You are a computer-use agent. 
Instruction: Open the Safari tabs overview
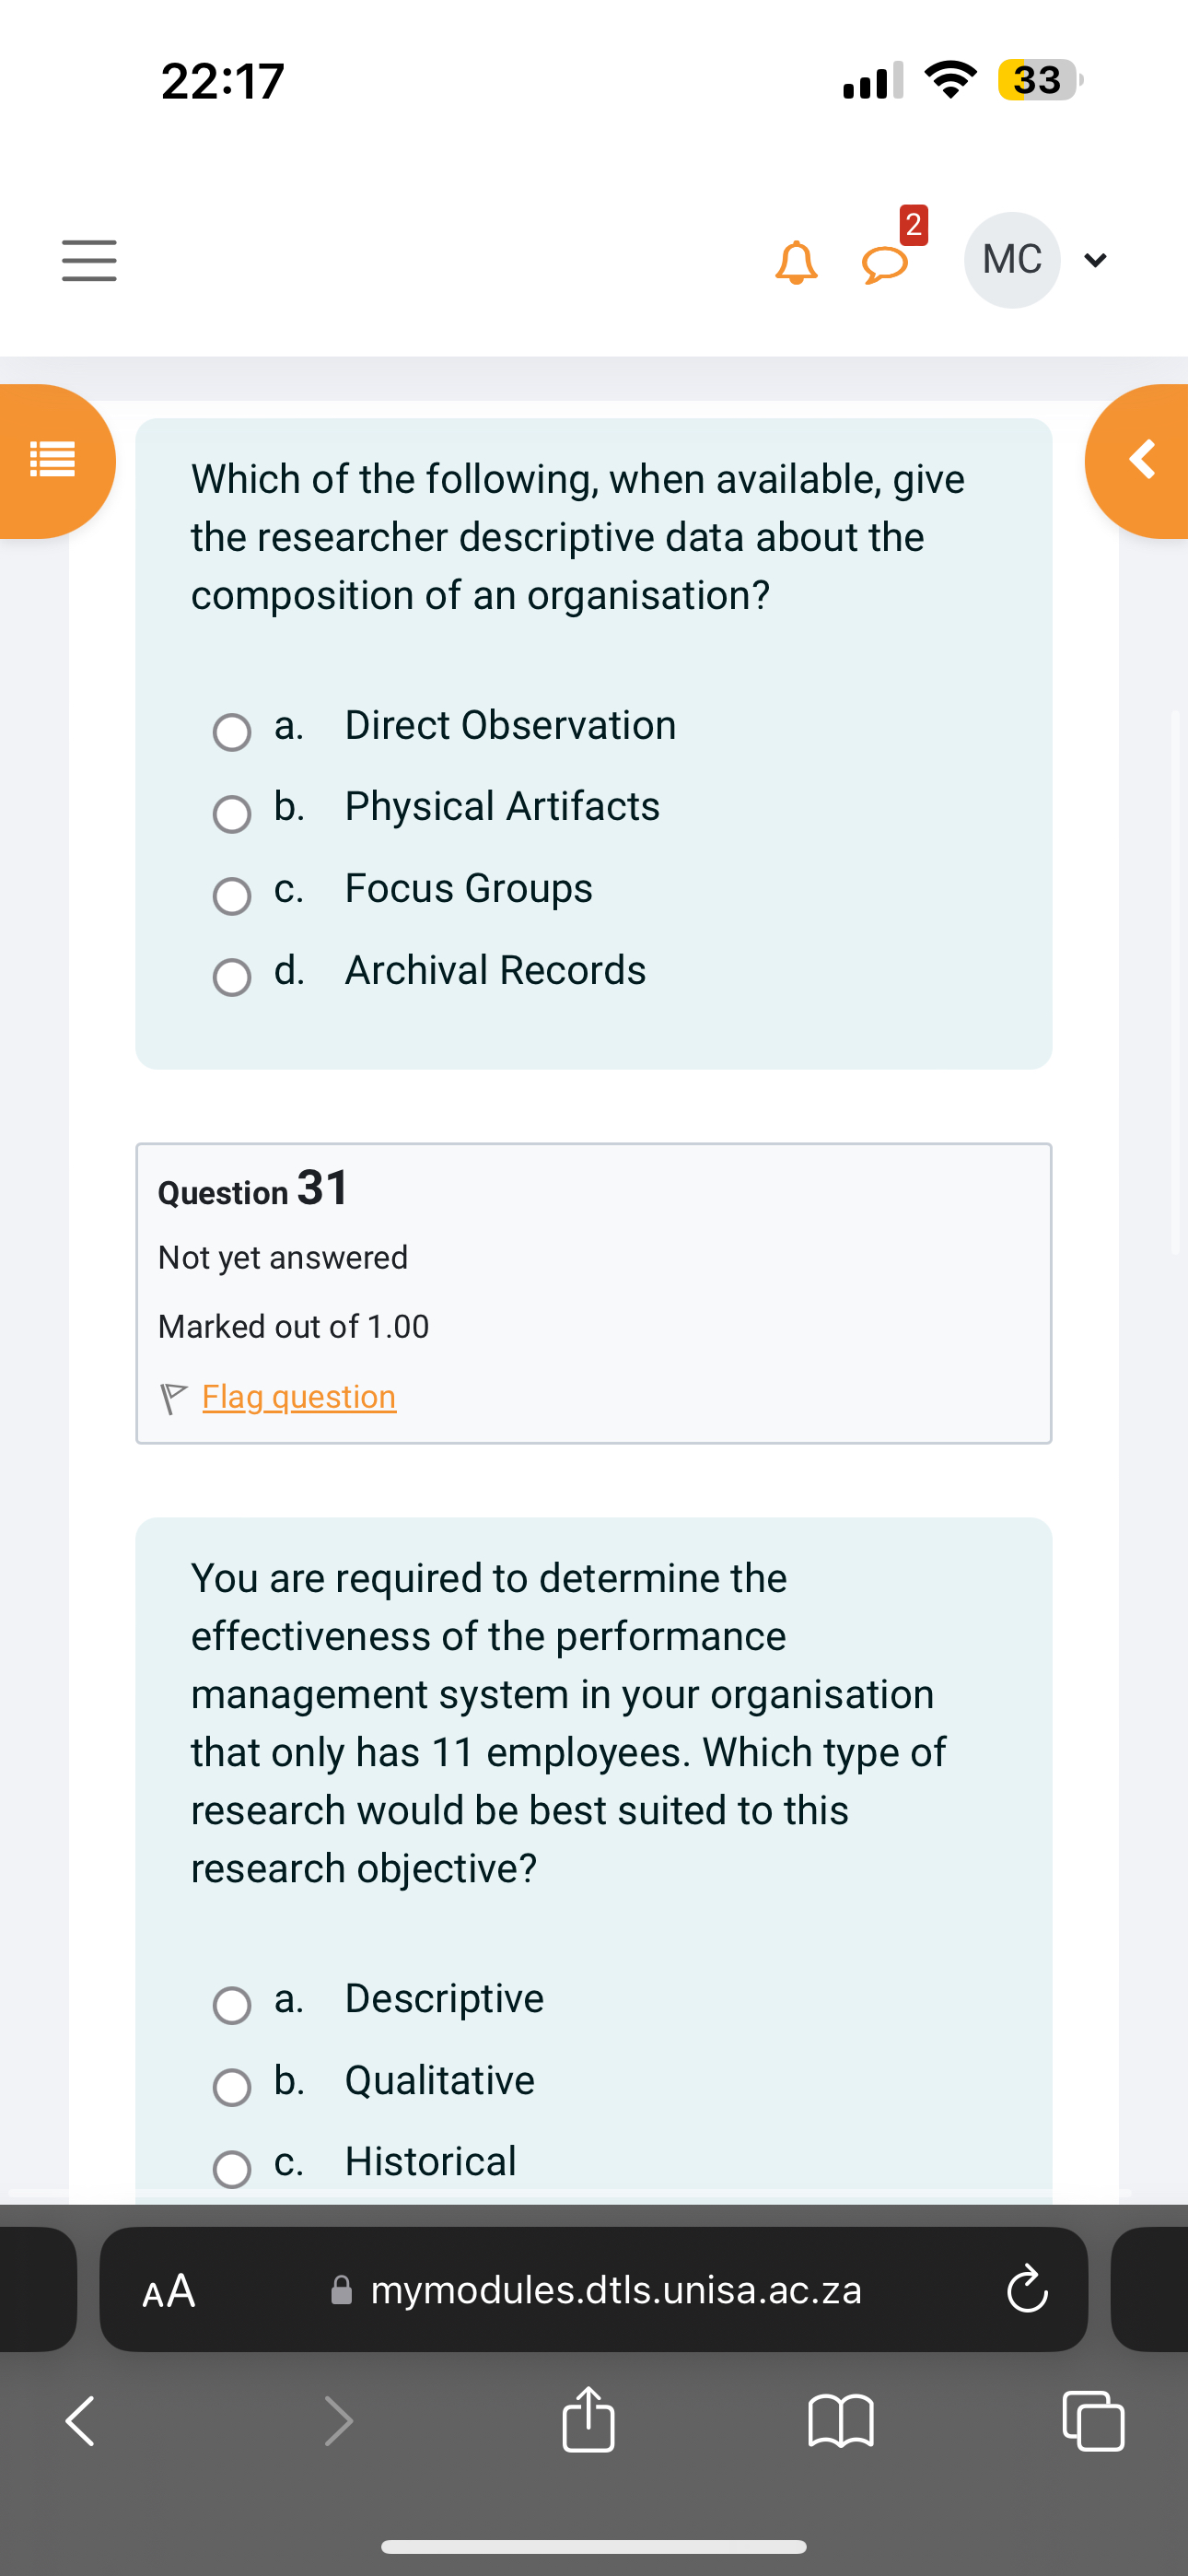(1092, 2420)
